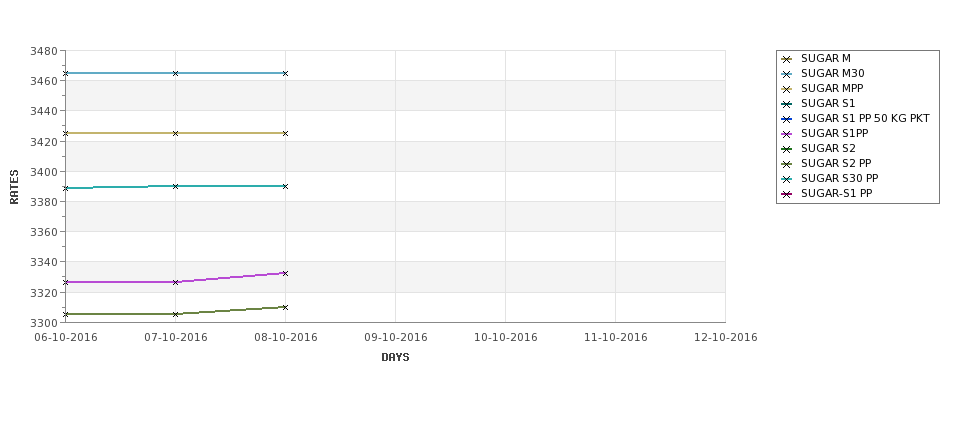975x429 pixels.
Task: Click the RATES axis title
Action: tap(14, 187)
